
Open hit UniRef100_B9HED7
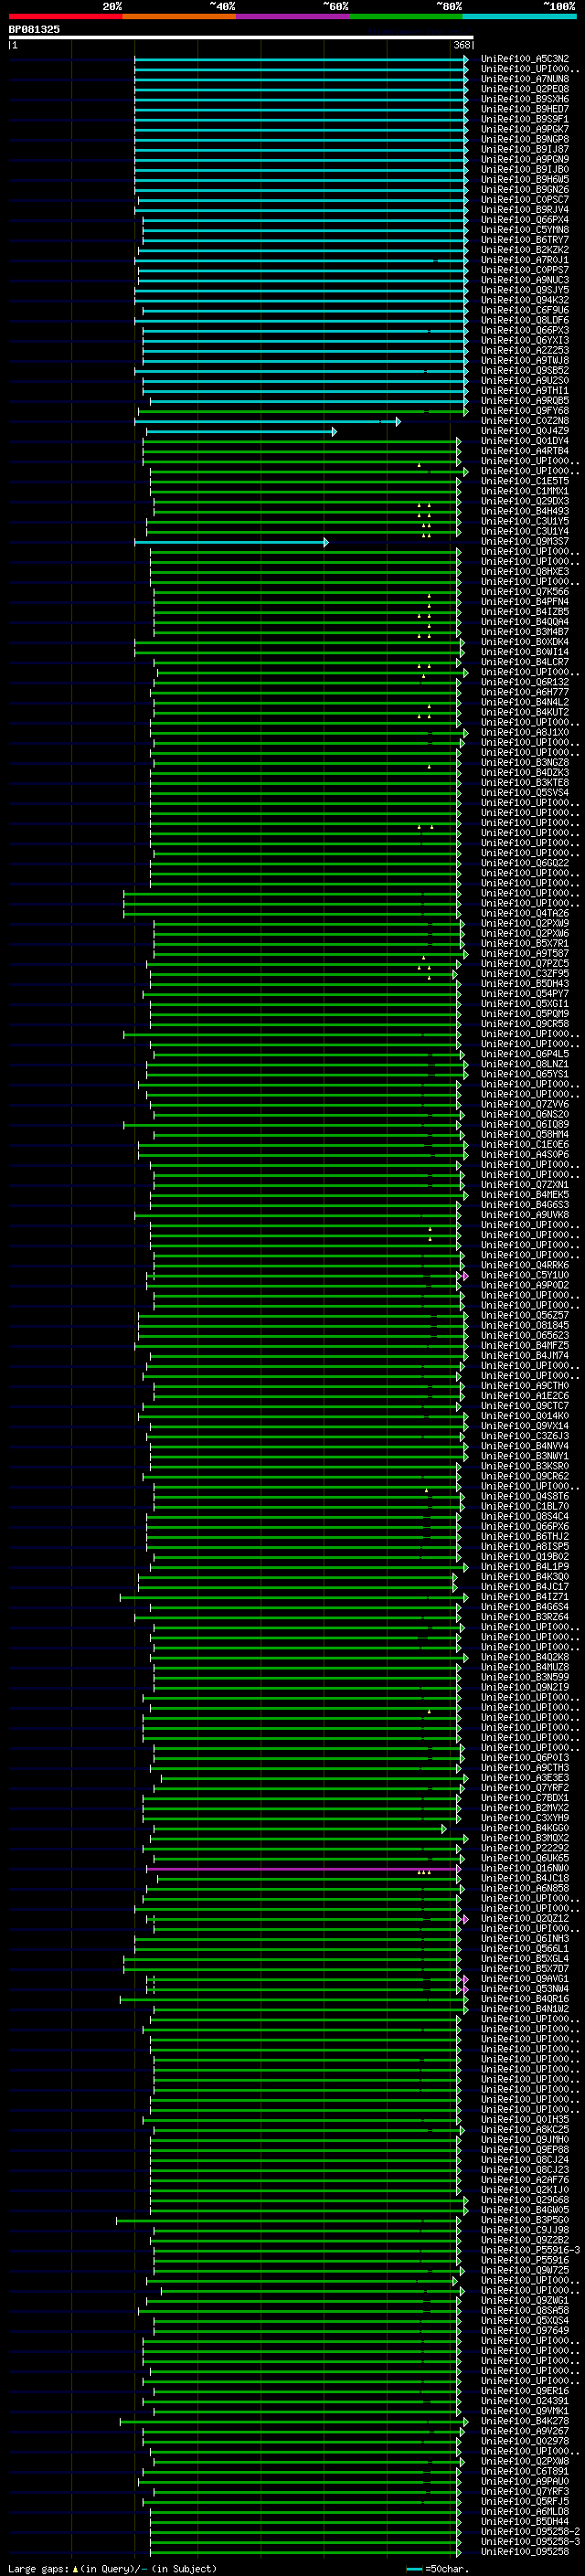525,109
